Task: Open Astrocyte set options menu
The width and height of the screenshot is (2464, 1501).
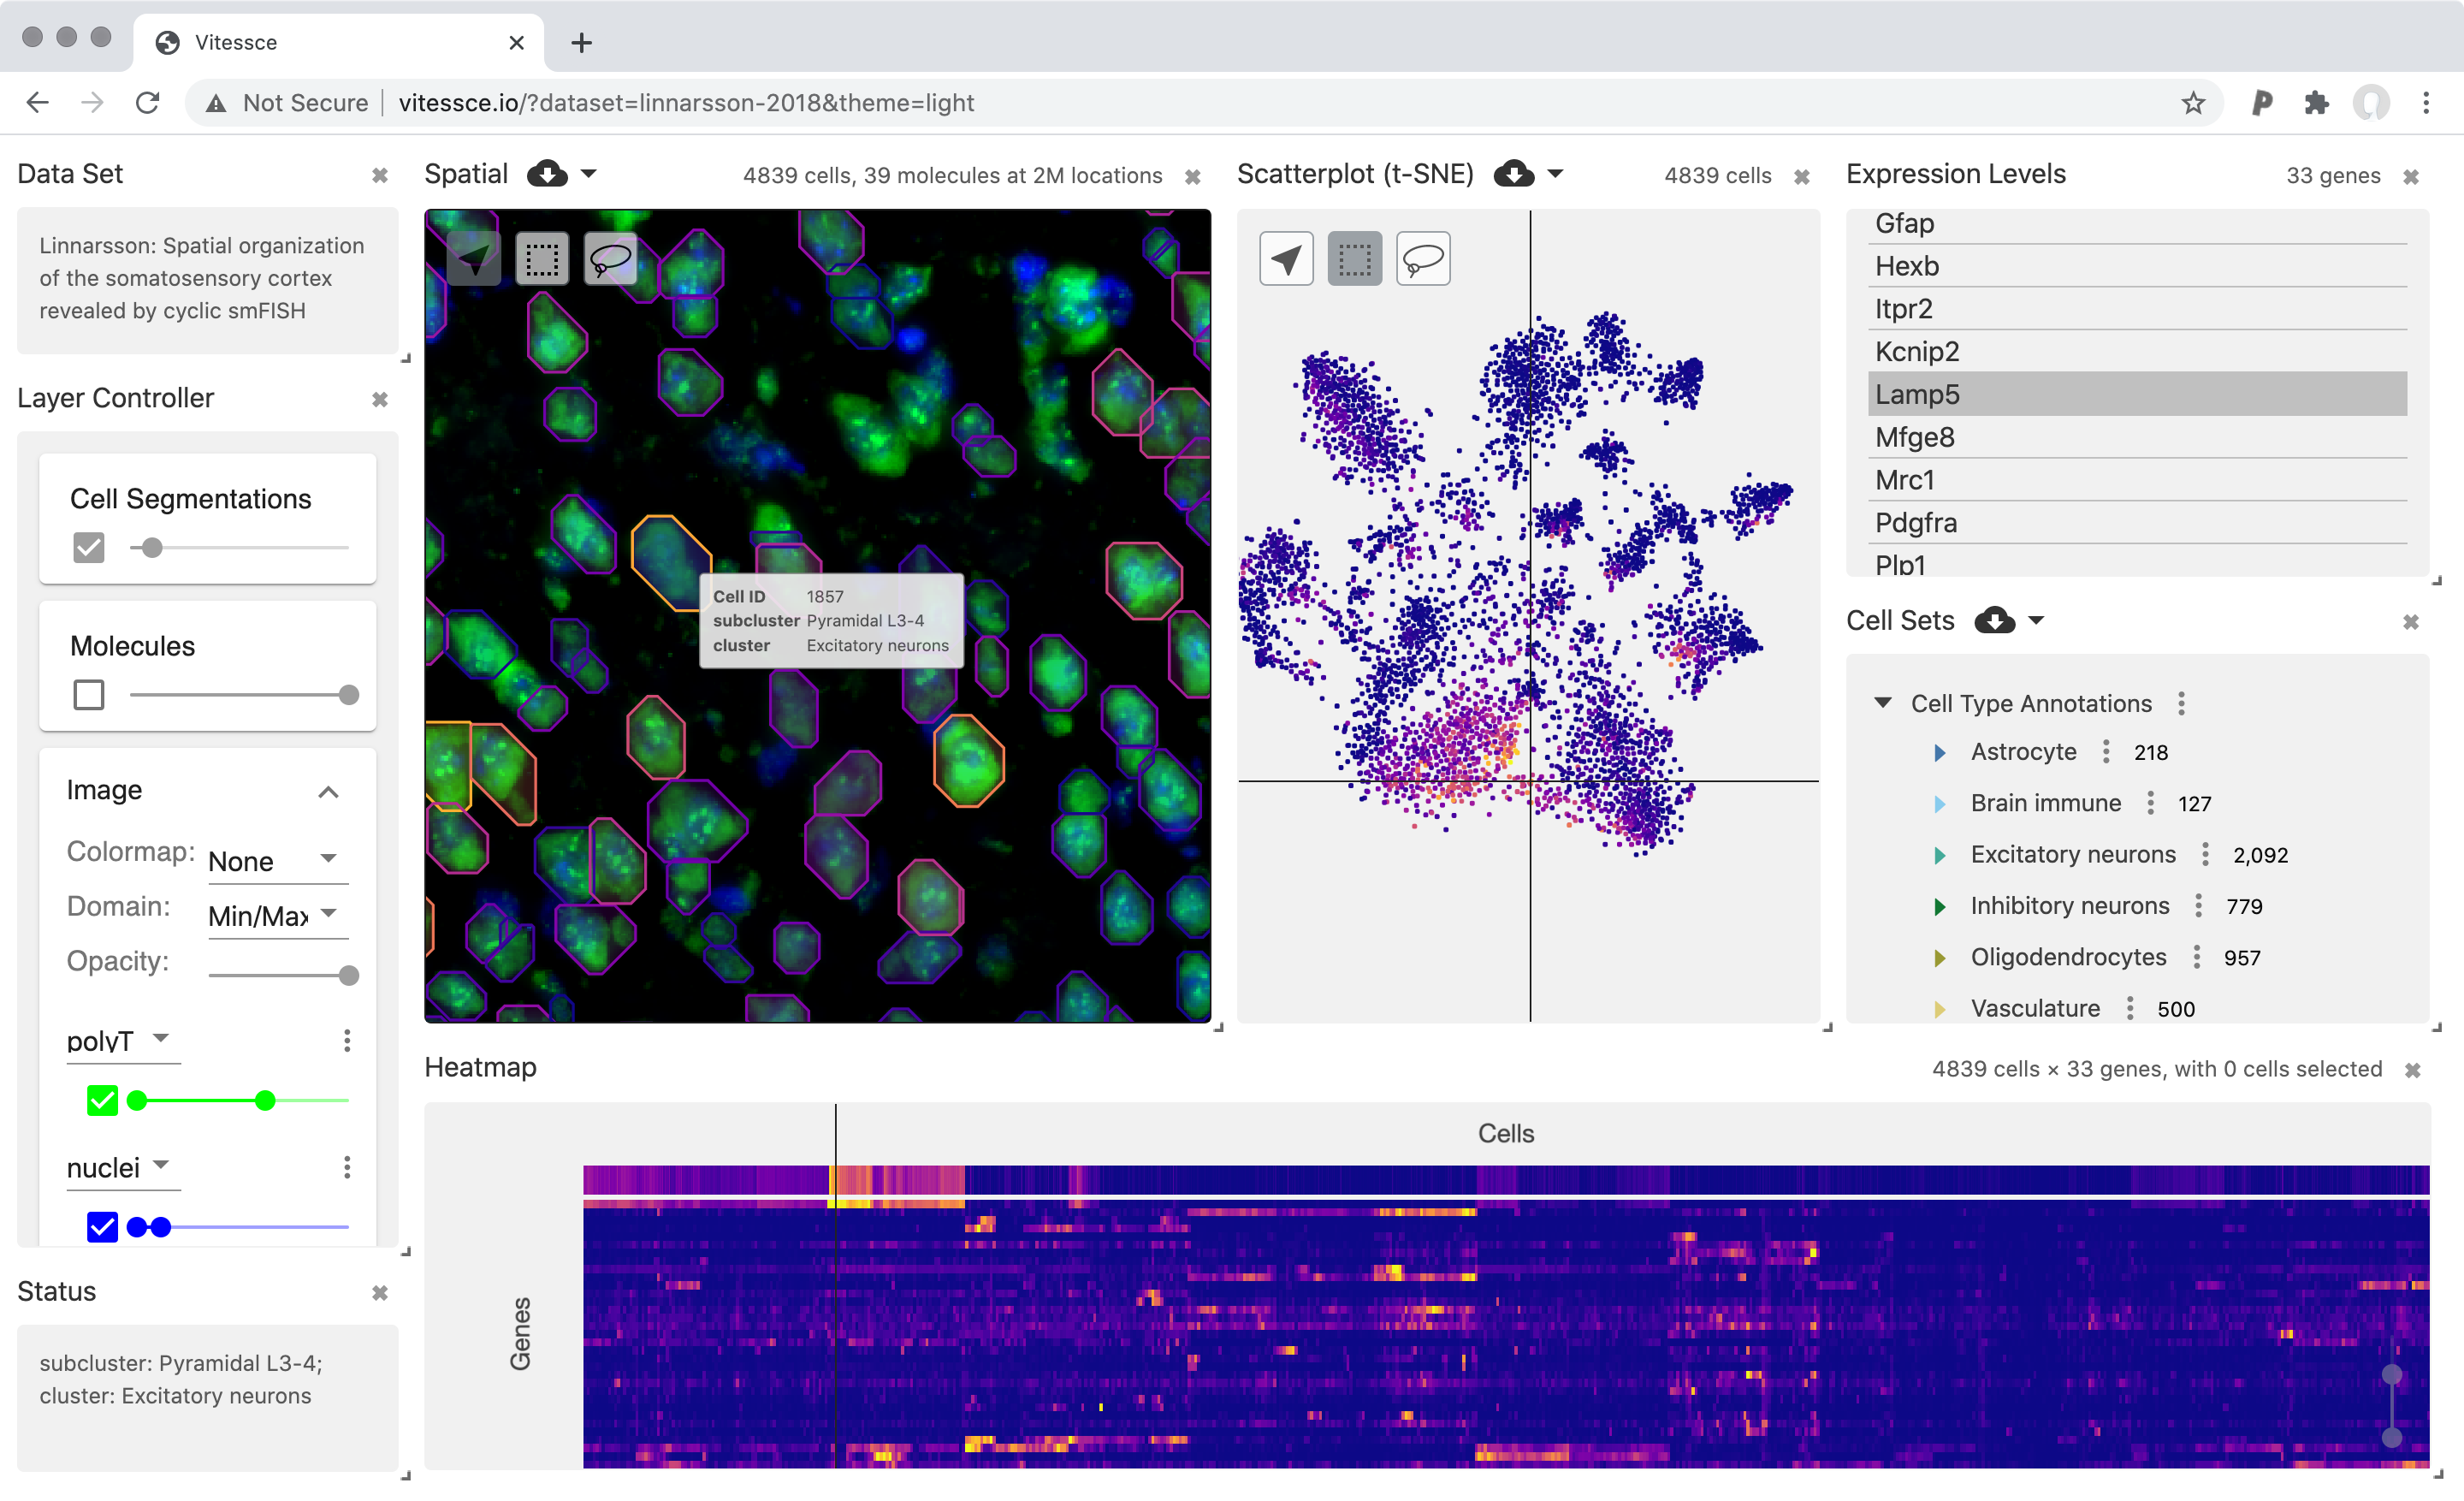Action: [2105, 751]
